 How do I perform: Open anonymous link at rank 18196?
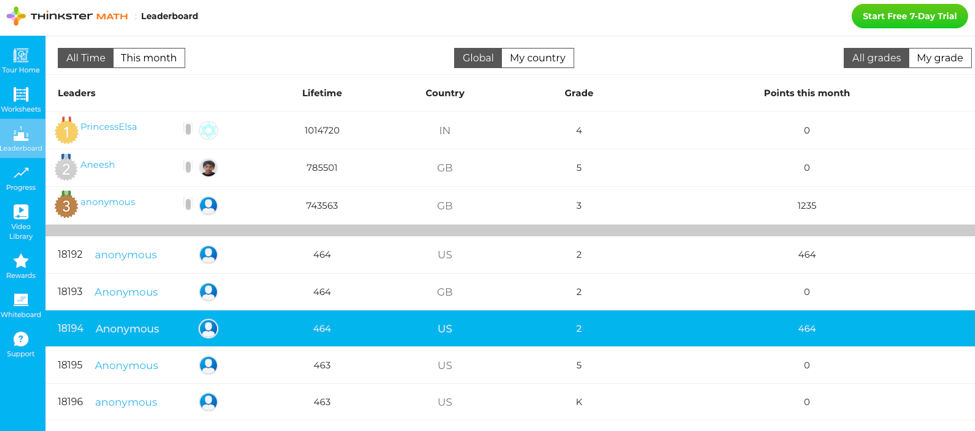(x=126, y=402)
